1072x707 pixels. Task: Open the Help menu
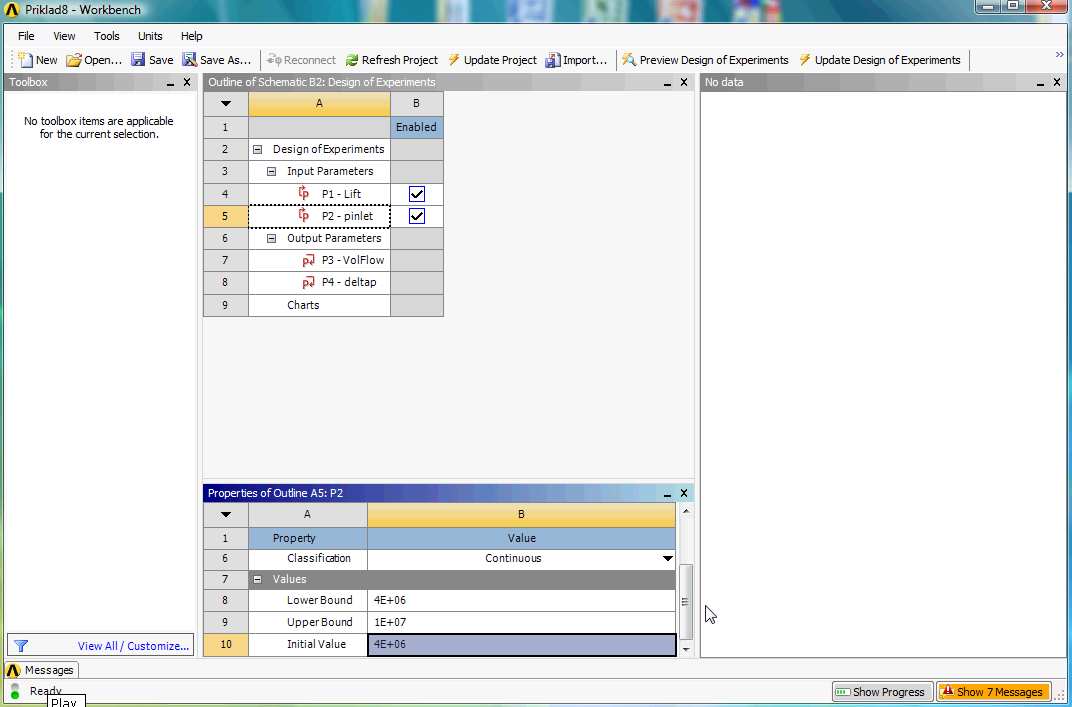pos(191,36)
